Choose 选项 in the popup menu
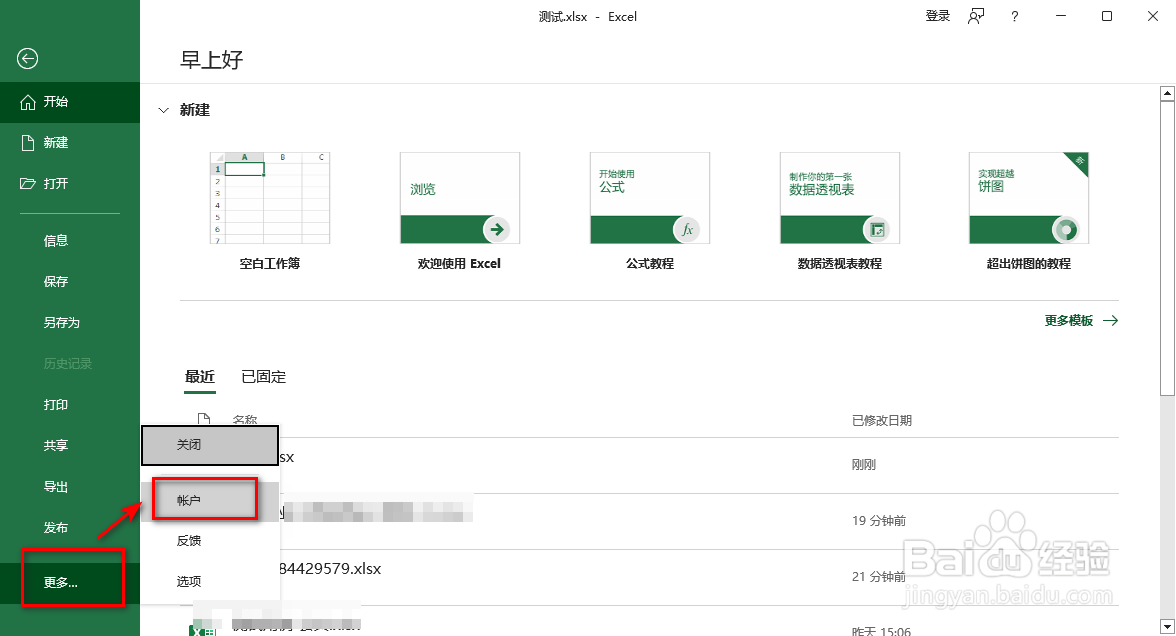Image resolution: width=1176 pixels, height=636 pixels. point(210,581)
